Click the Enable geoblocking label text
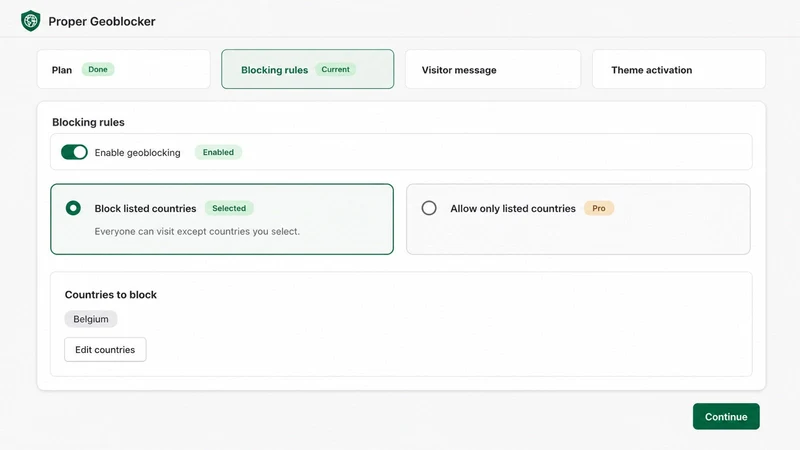The height and width of the screenshot is (450, 800). coord(137,153)
